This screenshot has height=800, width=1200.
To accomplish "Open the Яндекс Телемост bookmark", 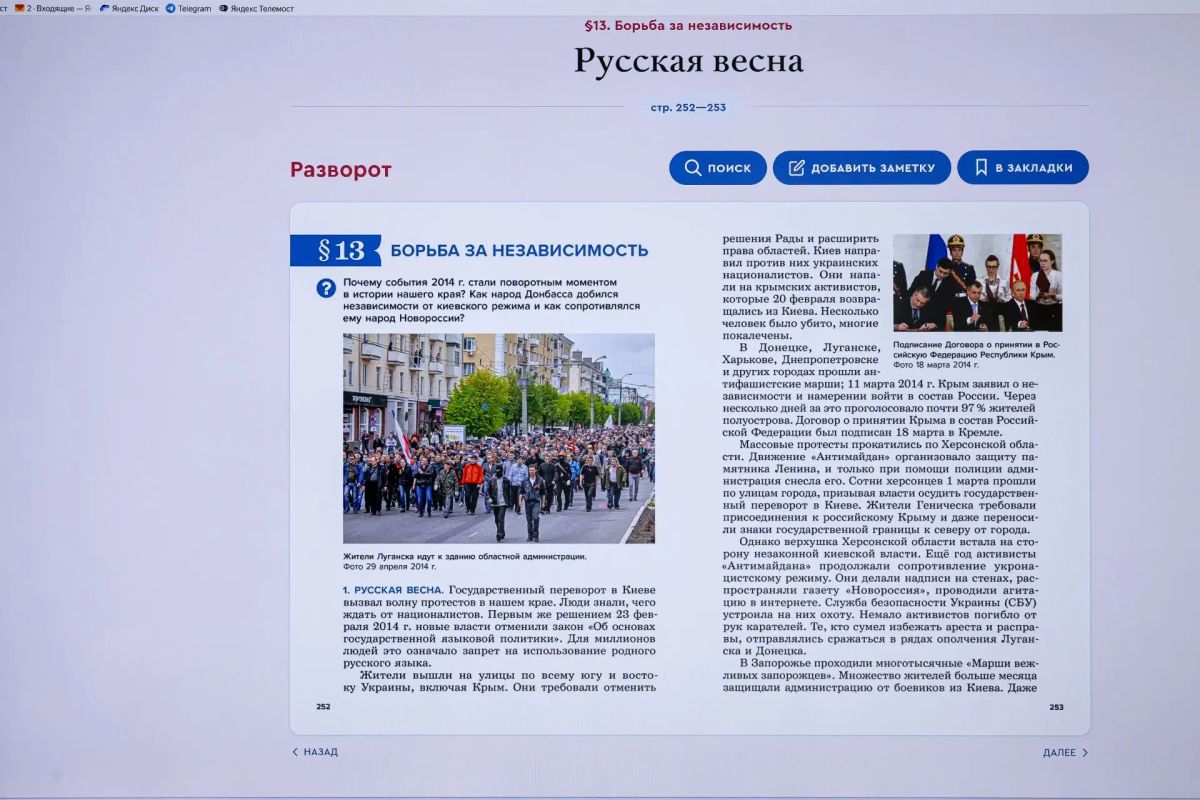I will pos(257,8).
